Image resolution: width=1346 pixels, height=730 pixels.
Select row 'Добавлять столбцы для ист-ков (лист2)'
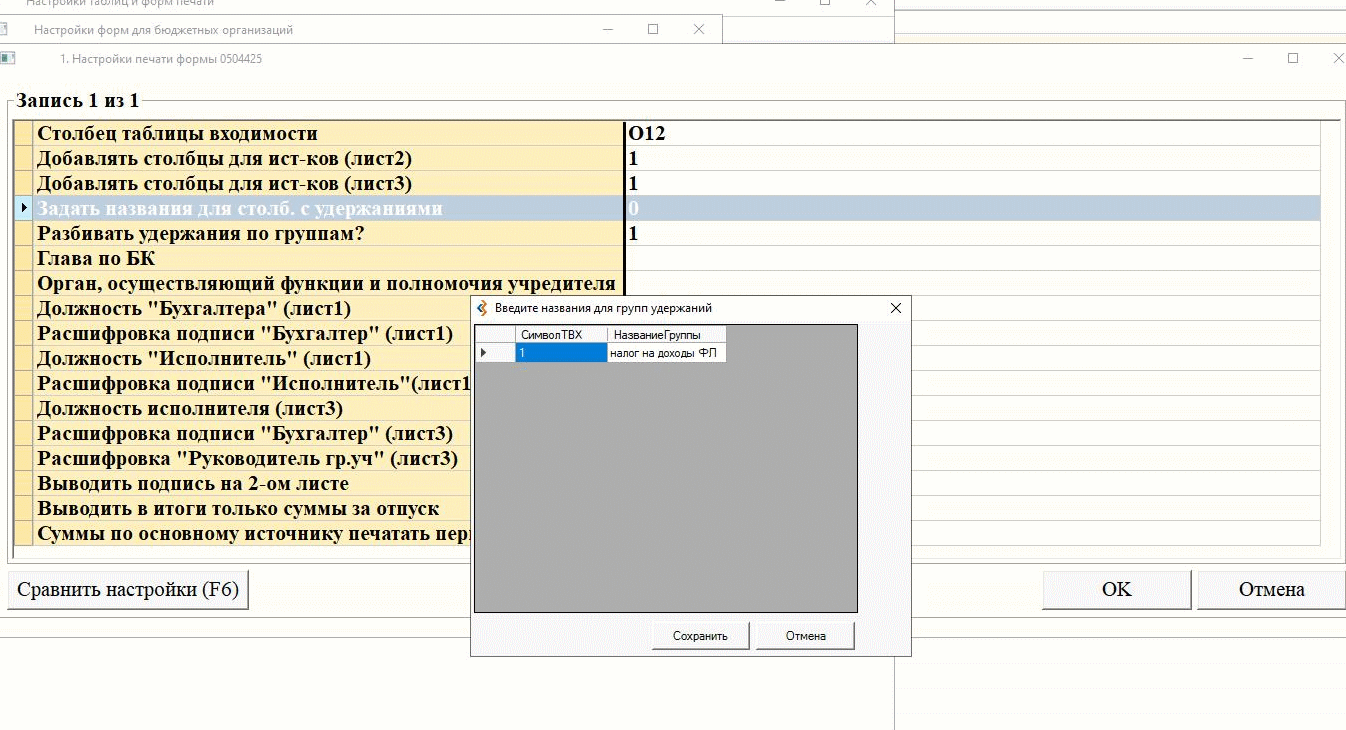click(328, 159)
